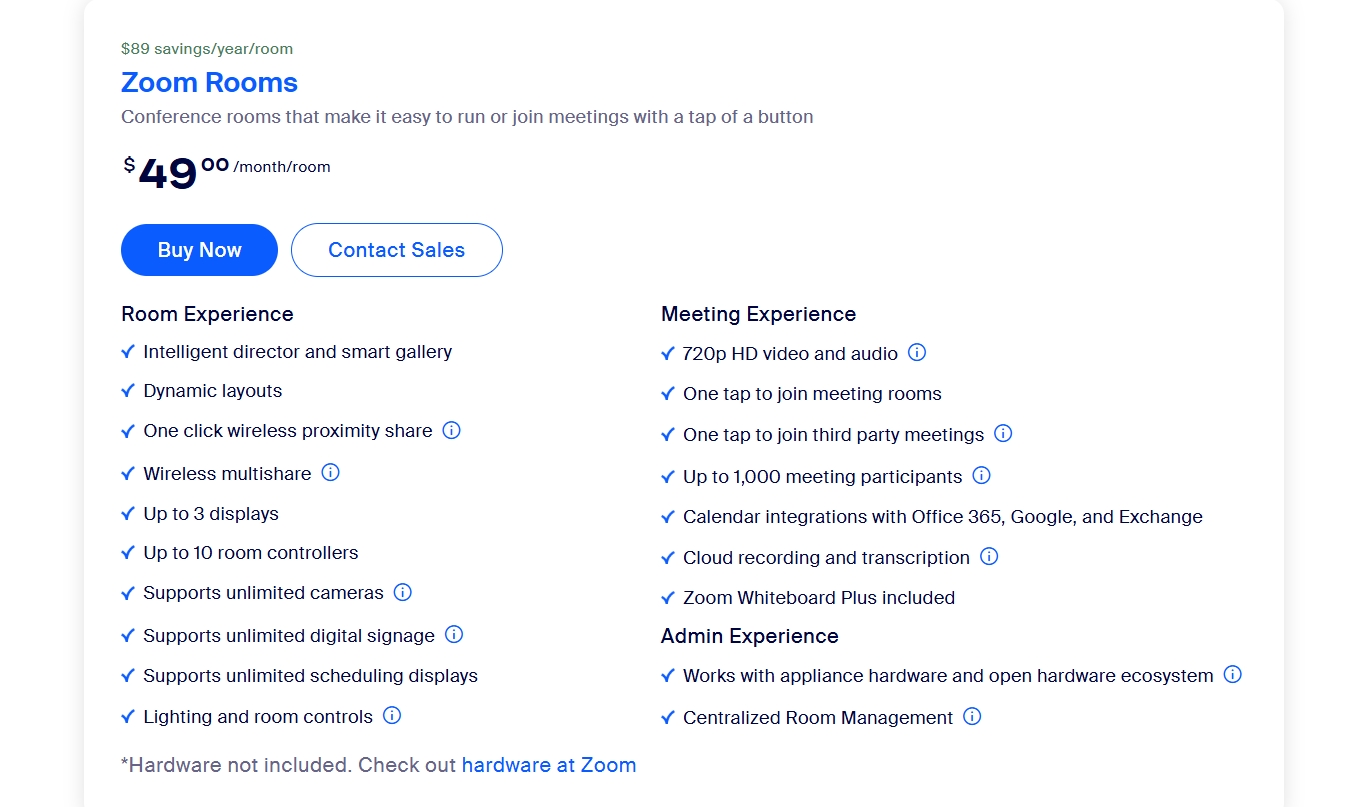1356x807 pixels.
Task: Click the Dynamic layouts feature text
Action: tap(212, 391)
